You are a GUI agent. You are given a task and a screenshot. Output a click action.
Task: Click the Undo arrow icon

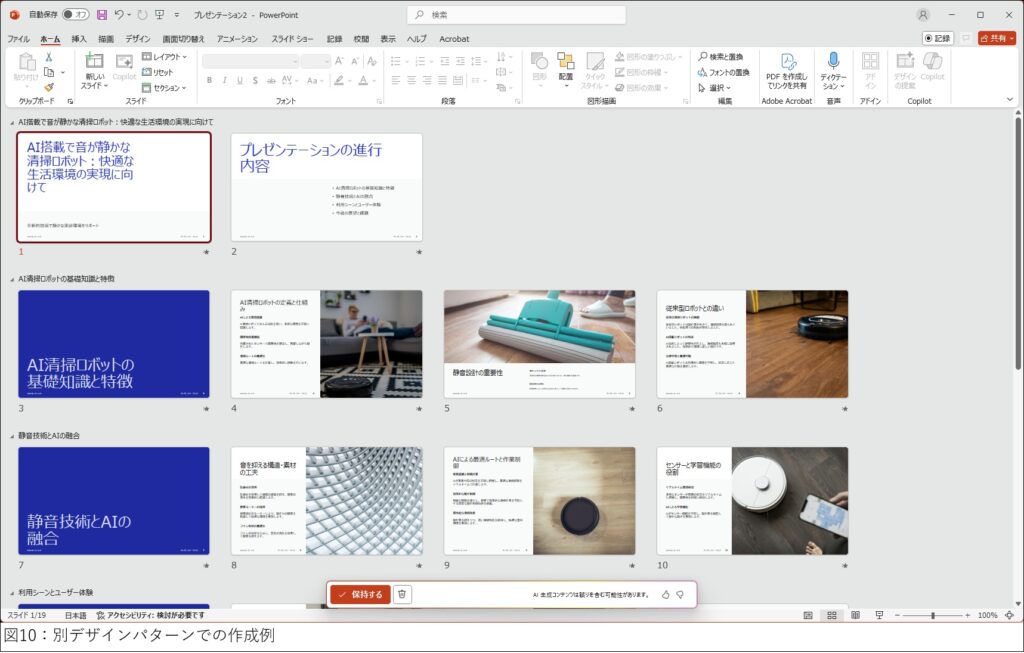[x=119, y=15]
